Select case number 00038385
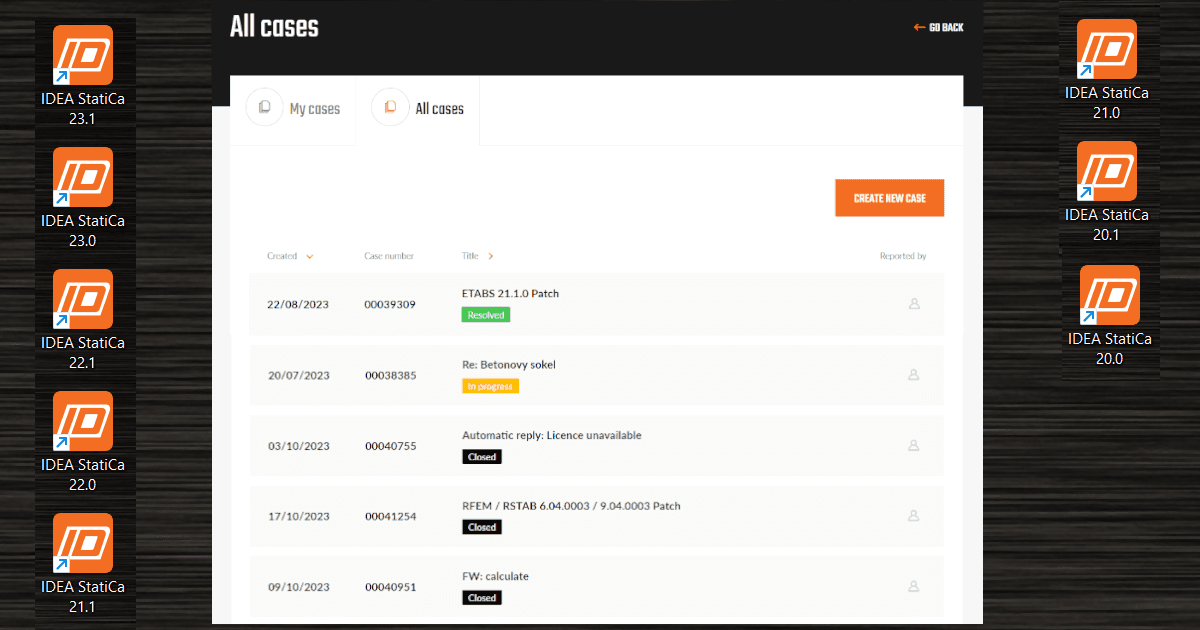 coord(390,376)
